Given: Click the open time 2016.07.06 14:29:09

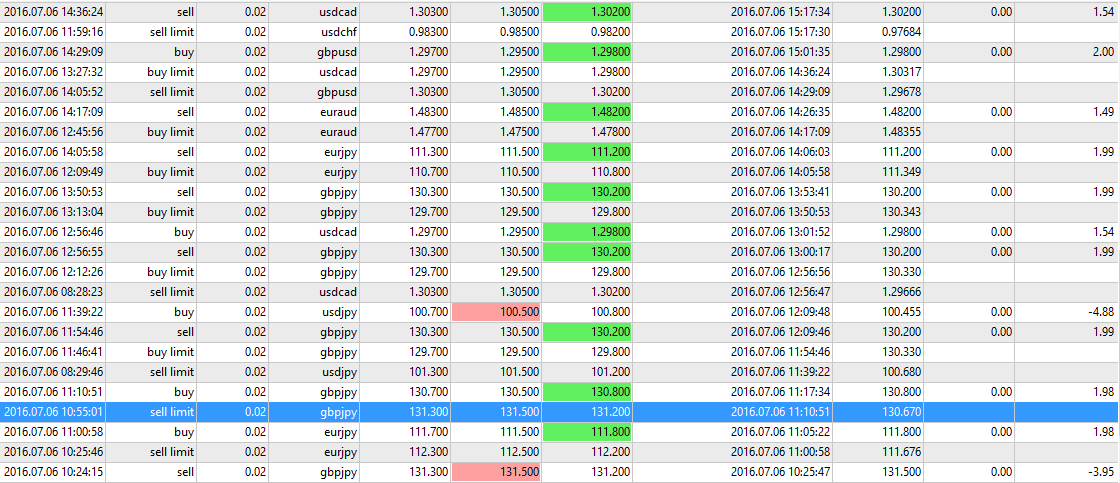Looking at the screenshot, I should tap(54, 52).
